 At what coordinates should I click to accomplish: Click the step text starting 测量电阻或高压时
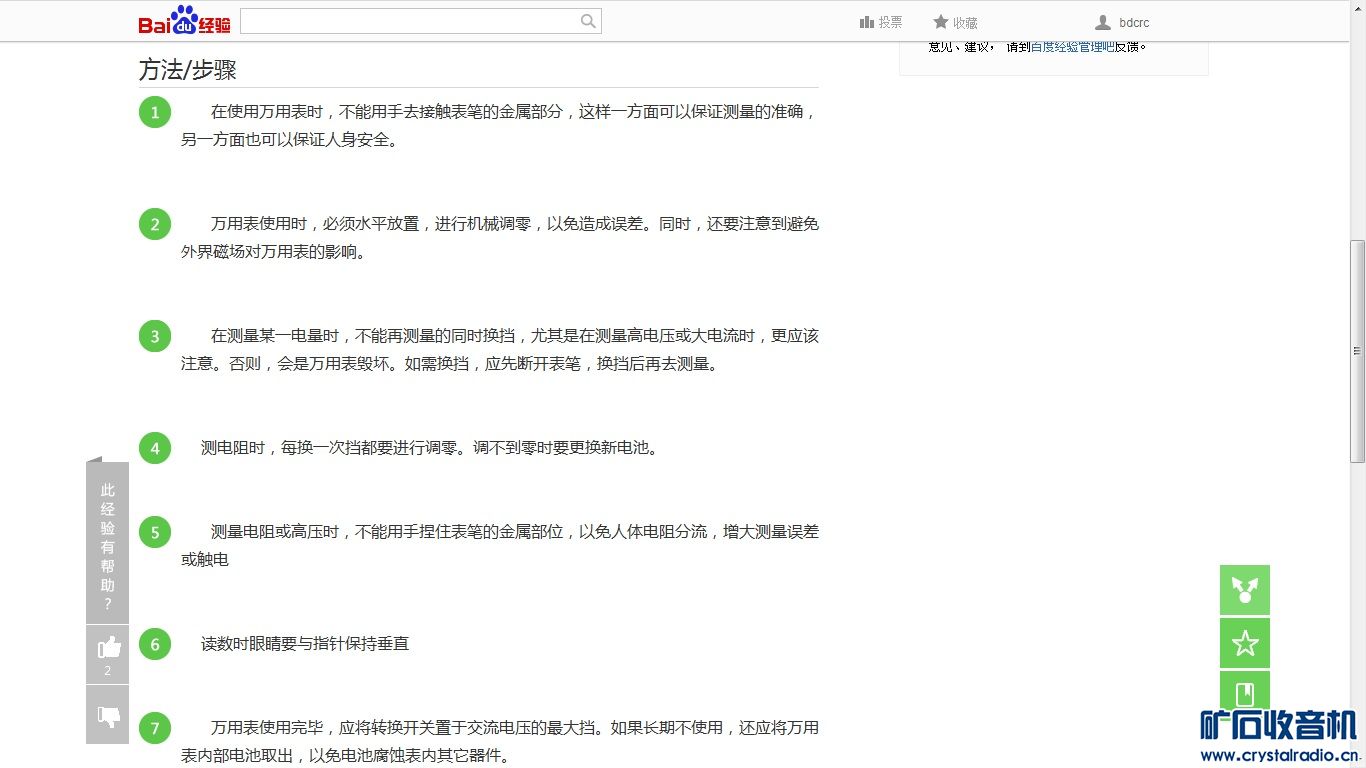point(500,546)
